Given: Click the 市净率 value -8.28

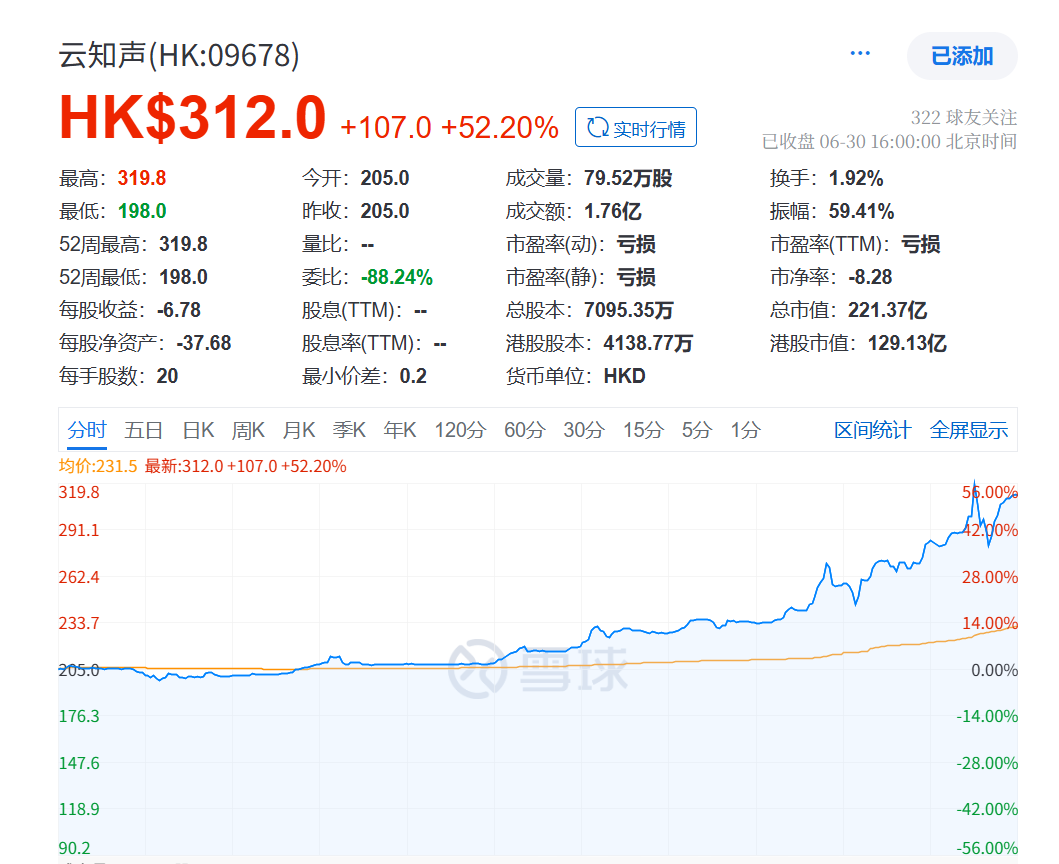Looking at the screenshot, I should click(870, 278).
